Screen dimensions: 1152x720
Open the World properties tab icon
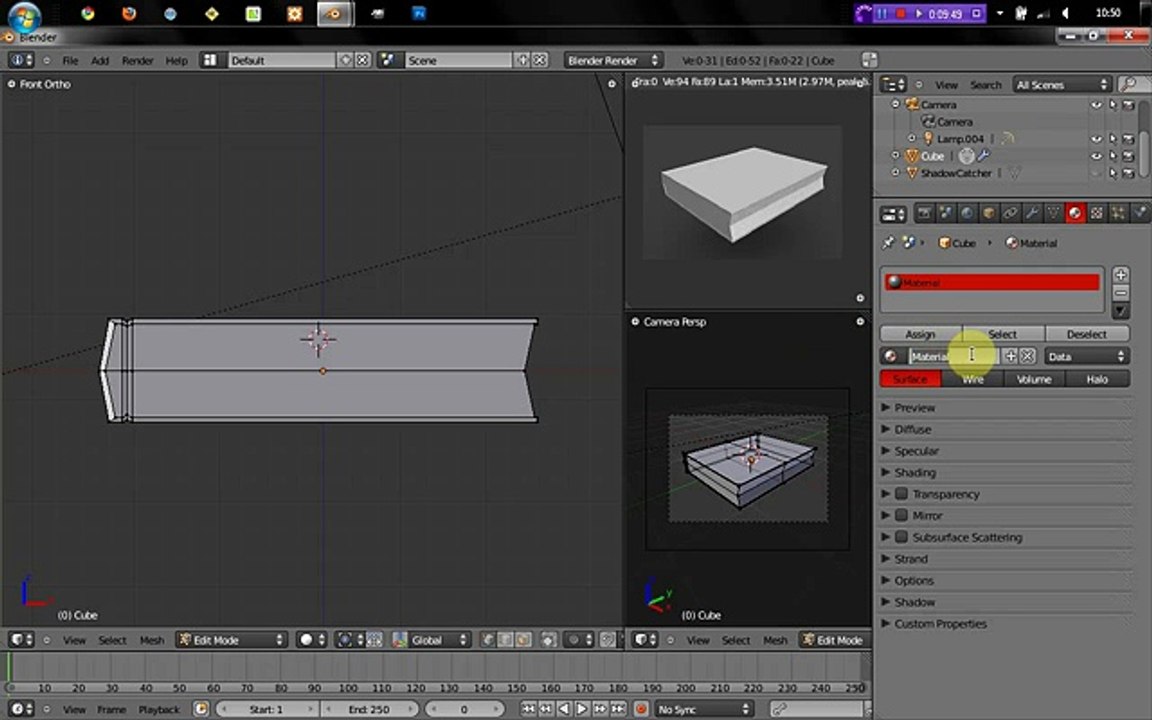tap(967, 214)
